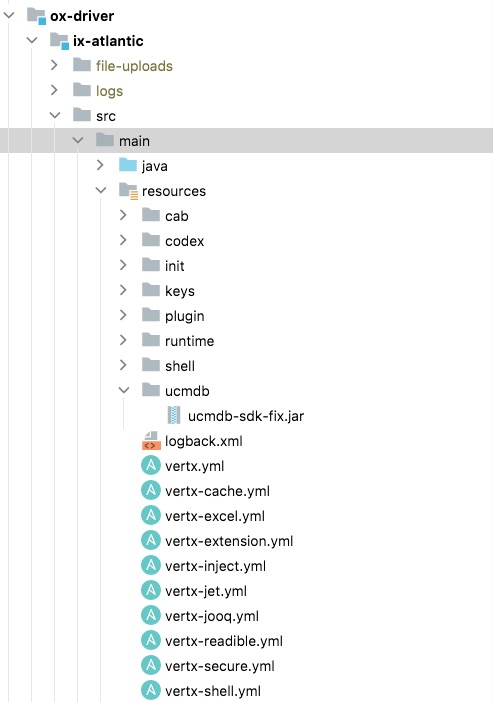Select the java source folder icon
This screenshot has width=493, height=702.
click(128, 166)
